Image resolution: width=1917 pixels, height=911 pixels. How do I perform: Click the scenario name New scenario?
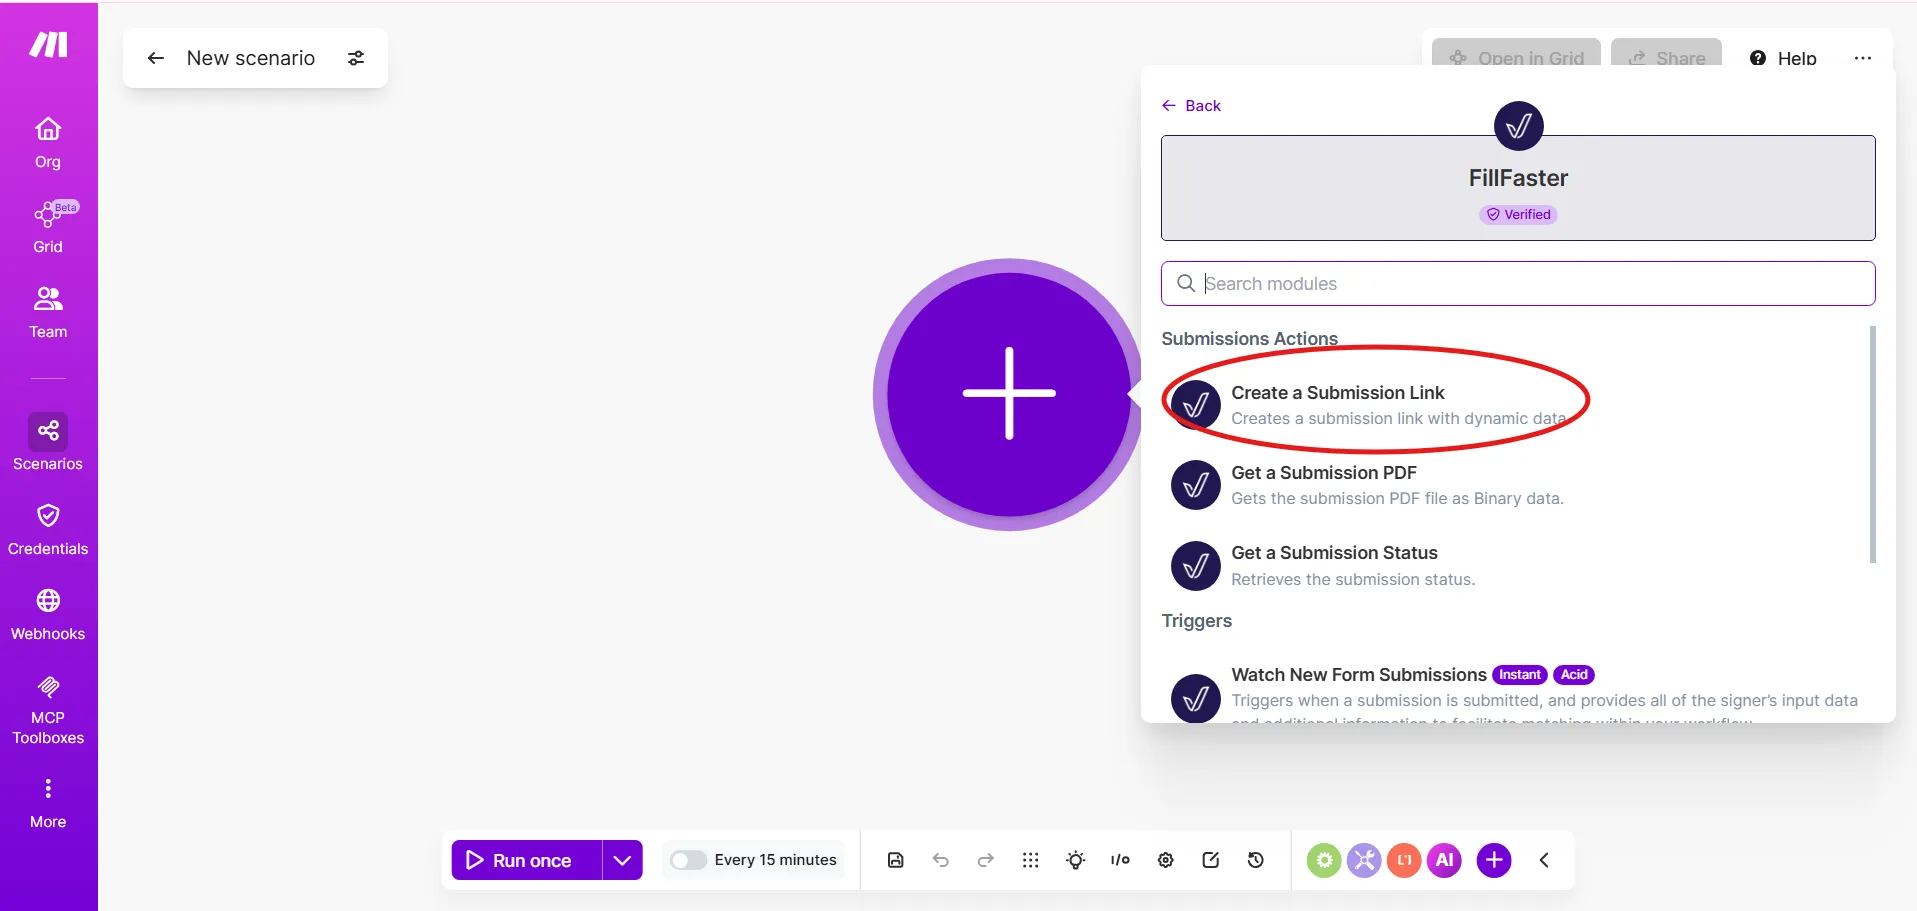click(251, 58)
